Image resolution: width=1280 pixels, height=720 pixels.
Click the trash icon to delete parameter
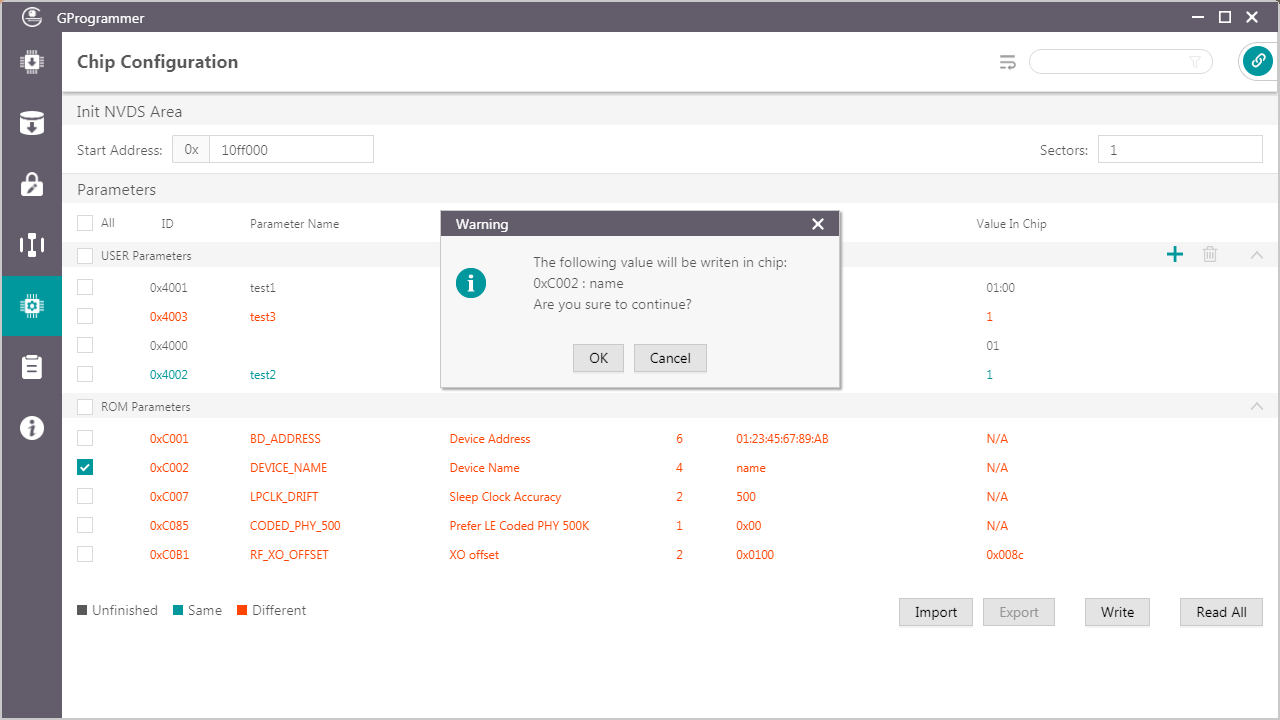pyautogui.click(x=1210, y=255)
